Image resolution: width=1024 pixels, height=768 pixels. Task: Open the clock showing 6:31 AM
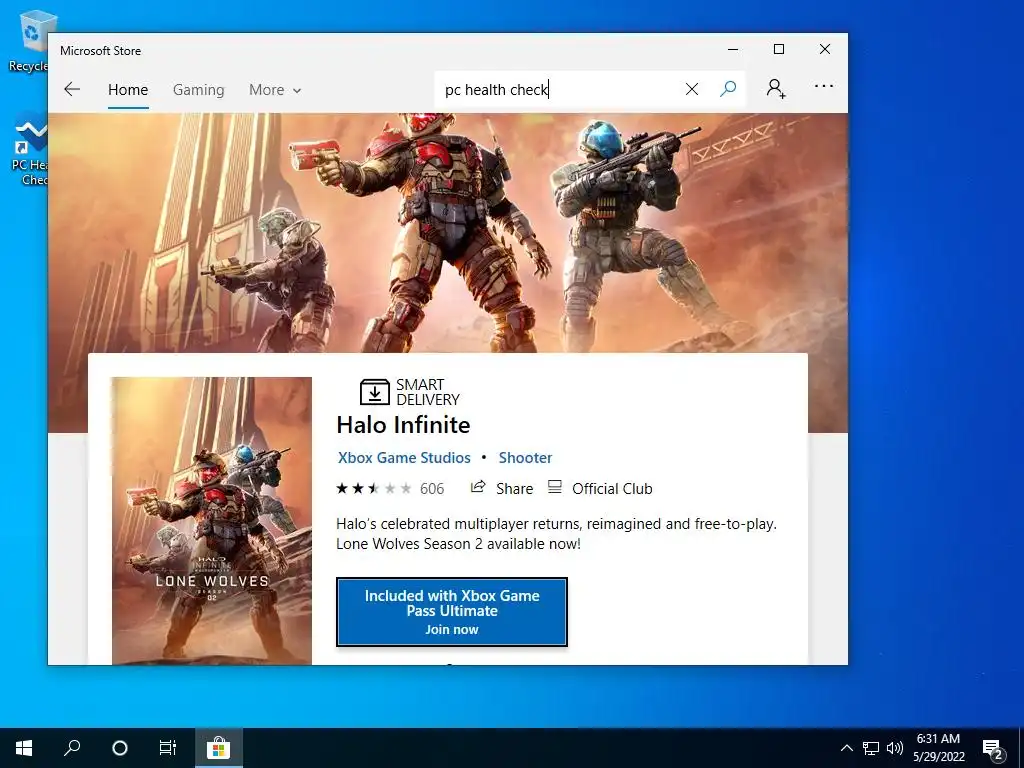coord(938,748)
